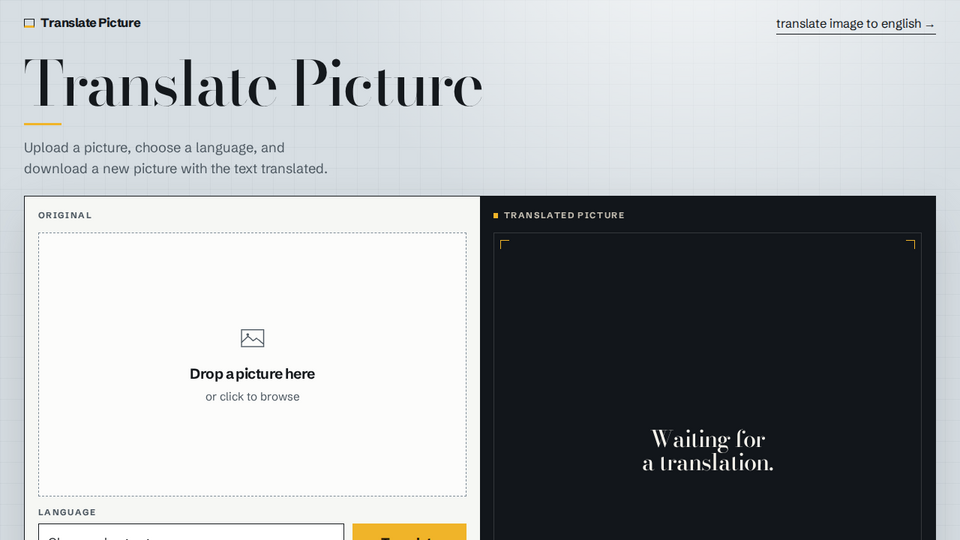Open the Translate Picture brand link
Image resolution: width=960 pixels, height=540 pixels.
[82, 23]
